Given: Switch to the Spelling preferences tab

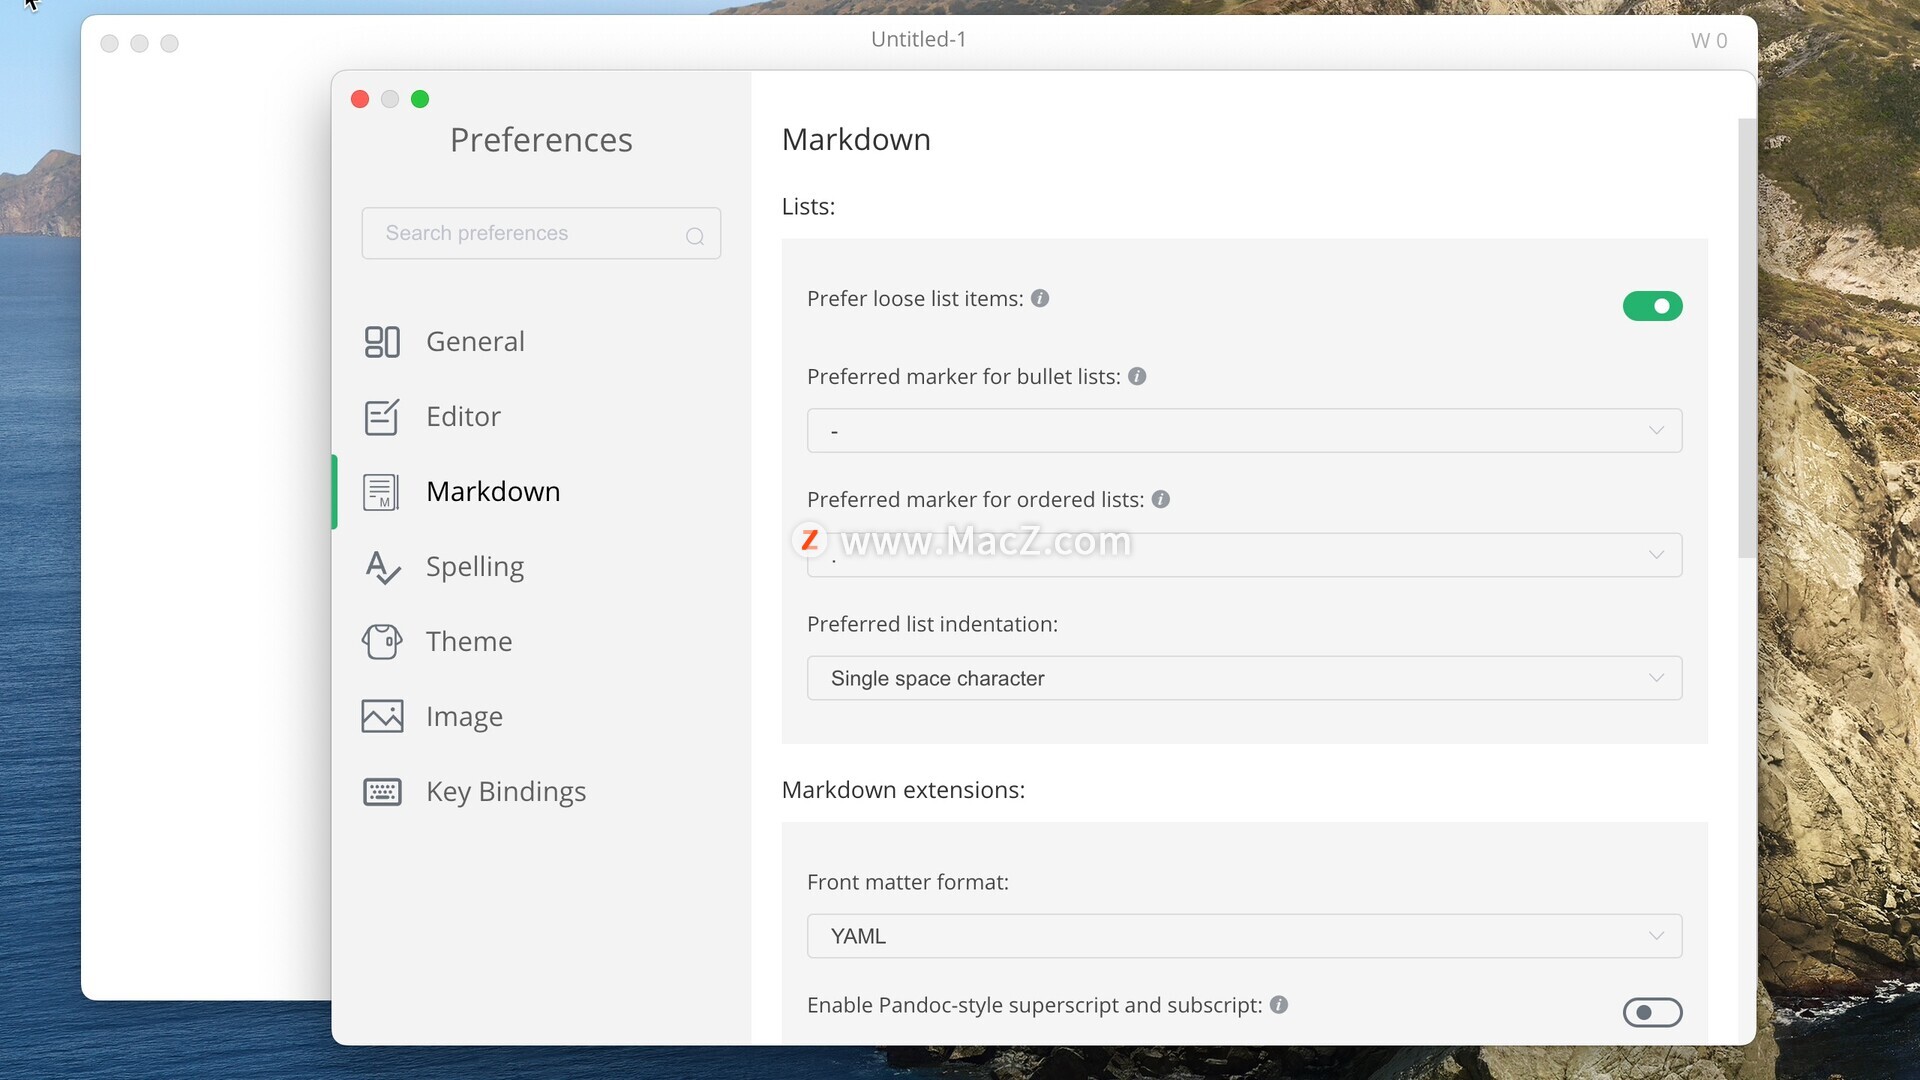Looking at the screenshot, I should coord(474,567).
